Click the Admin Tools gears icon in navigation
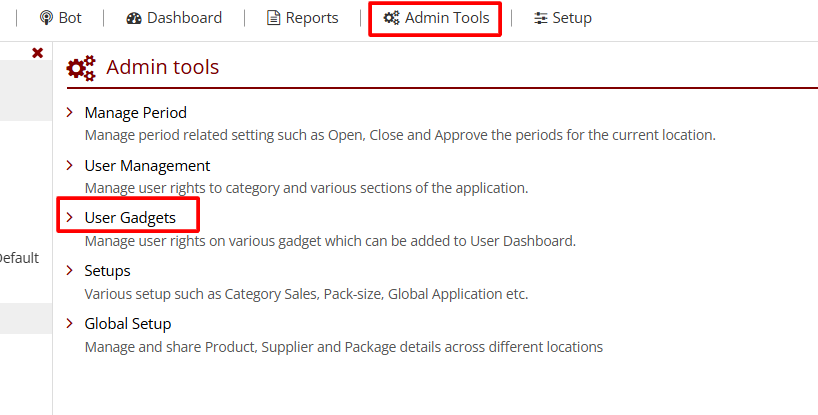This screenshot has height=415, width=818. 391,18
